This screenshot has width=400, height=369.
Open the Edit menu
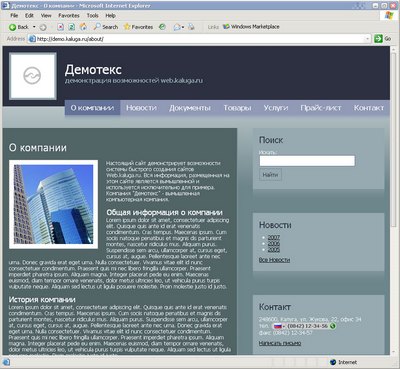pos(29,15)
